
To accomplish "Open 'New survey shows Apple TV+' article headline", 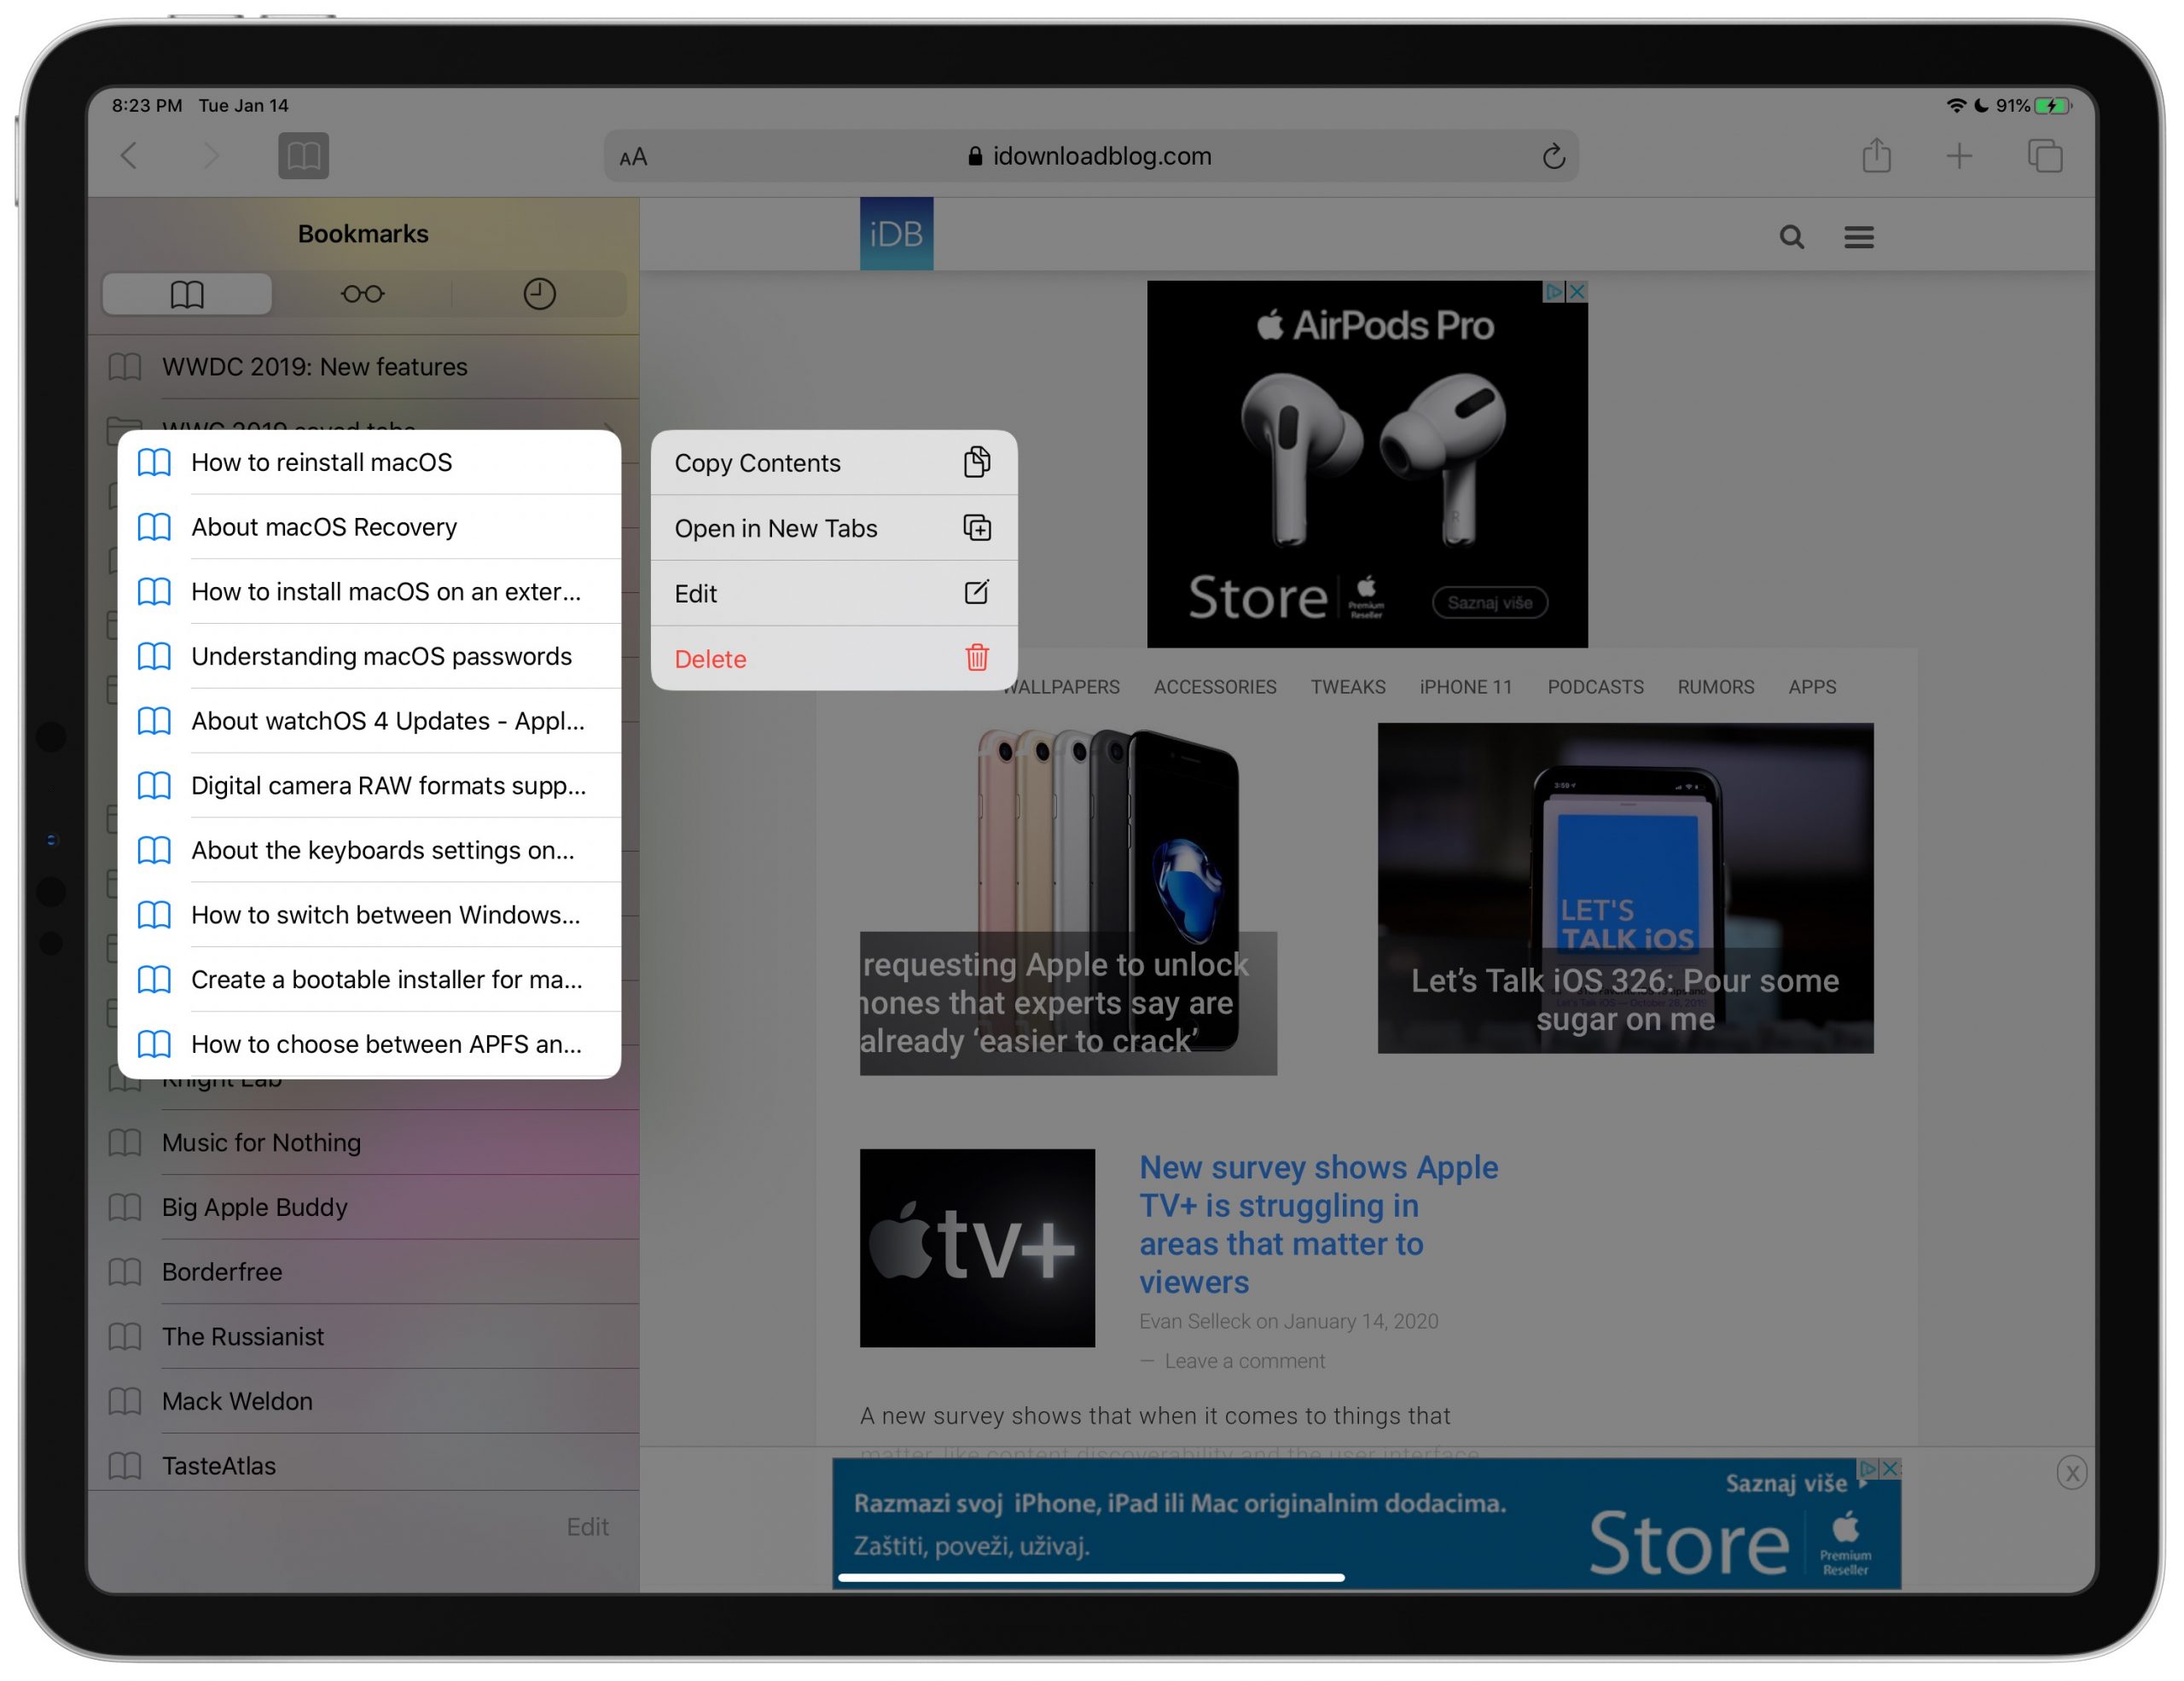I will 1318,1224.
